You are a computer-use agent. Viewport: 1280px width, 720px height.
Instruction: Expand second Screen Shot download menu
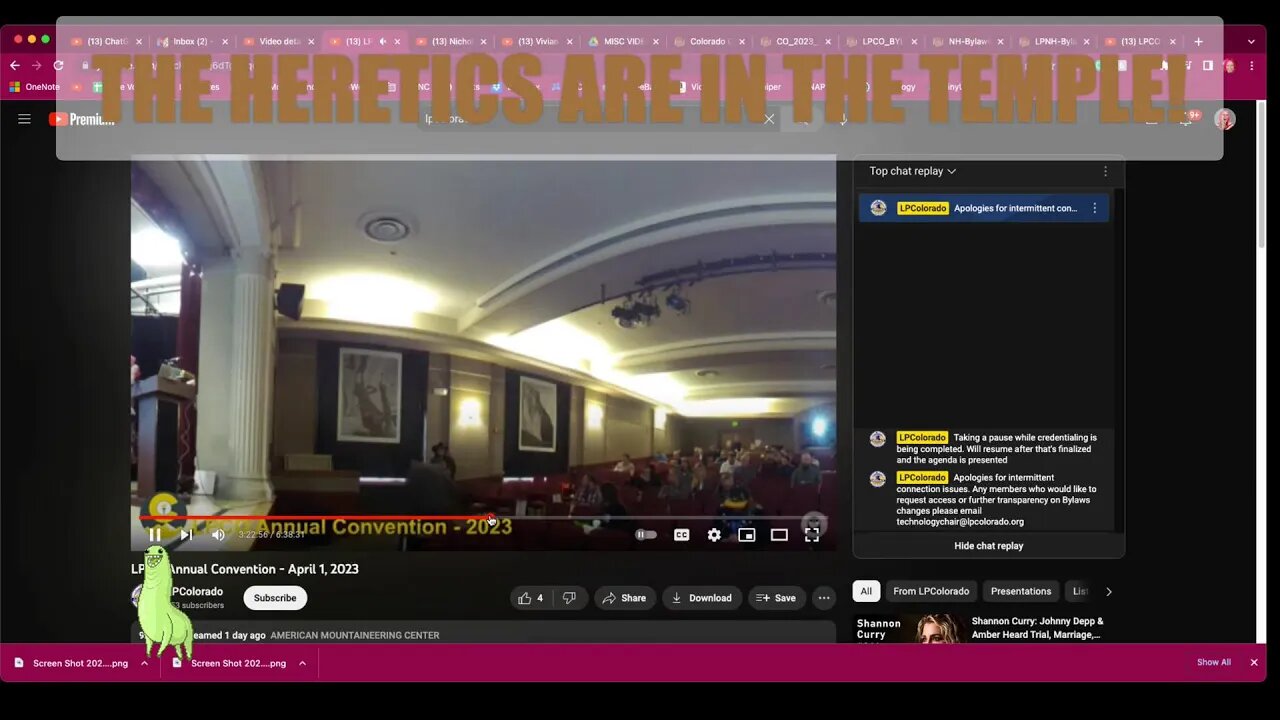(x=302, y=663)
